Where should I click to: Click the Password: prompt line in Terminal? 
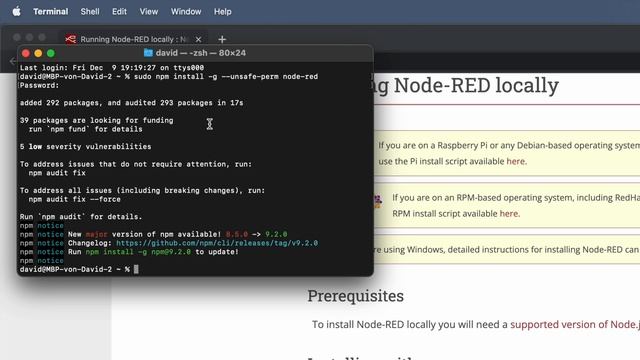coord(39,85)
